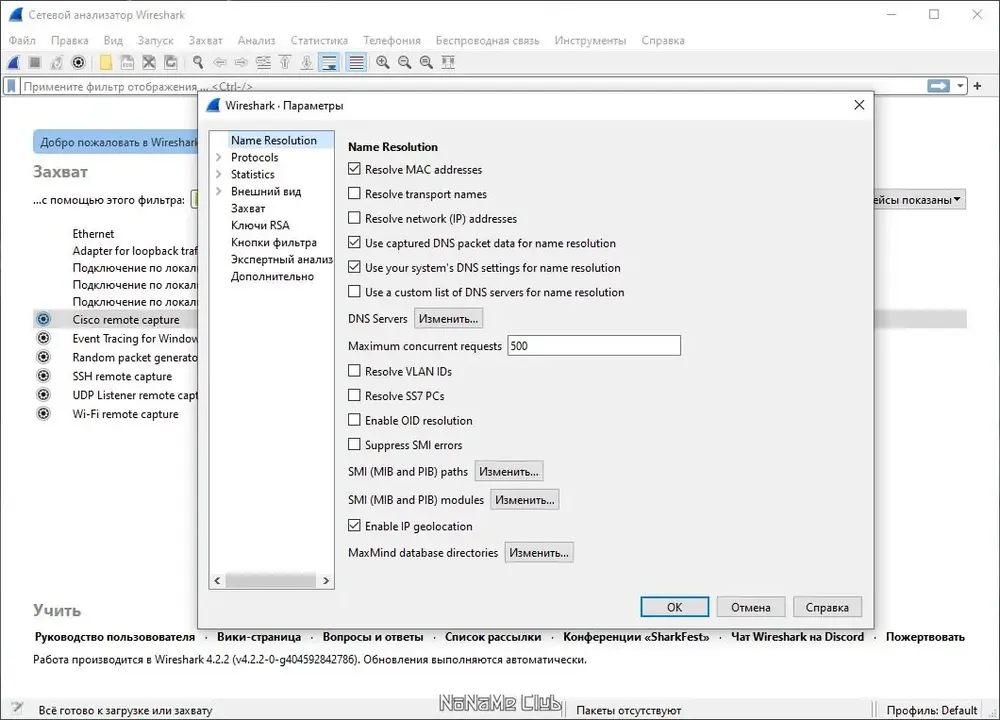1000x720 pixels.
Task: Go to previous packet arrow icon
Action: [x=220, y=62]
